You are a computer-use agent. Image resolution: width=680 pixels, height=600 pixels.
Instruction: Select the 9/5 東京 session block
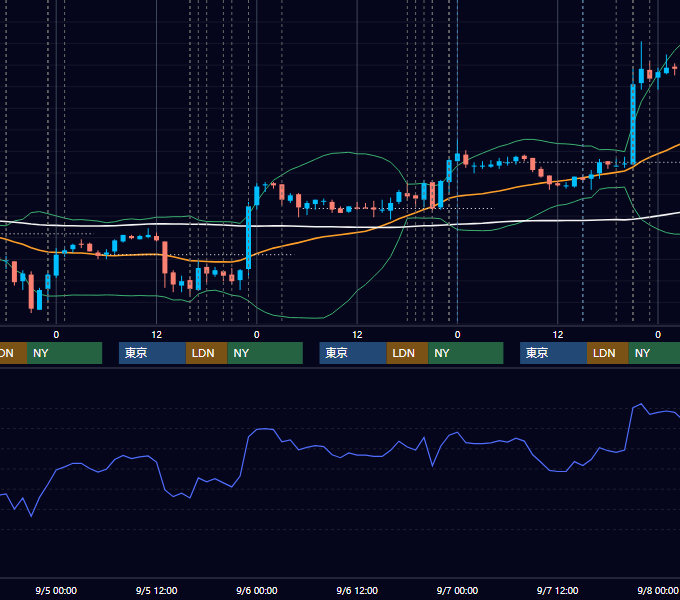pos(152,353)
